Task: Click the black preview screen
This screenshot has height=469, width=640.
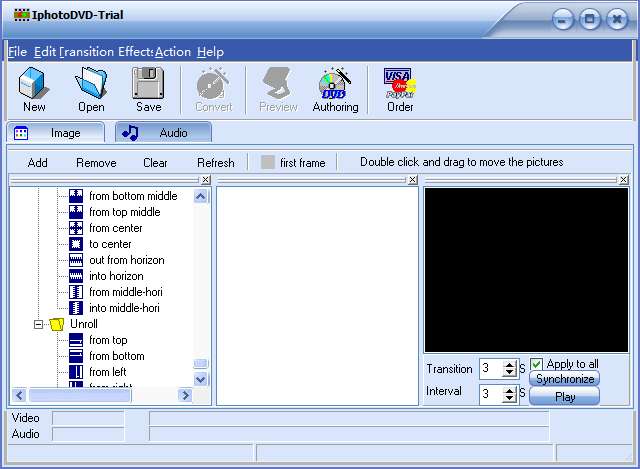Action: coord(526,270)
